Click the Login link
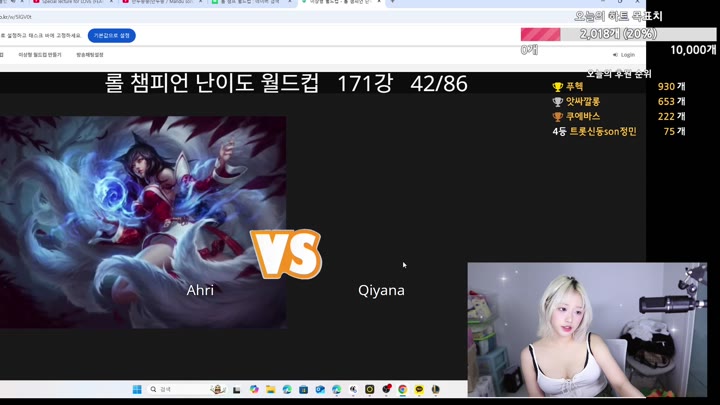Viewport: 720px width, 405px height. pyautogui.click(x=628, y=55)
